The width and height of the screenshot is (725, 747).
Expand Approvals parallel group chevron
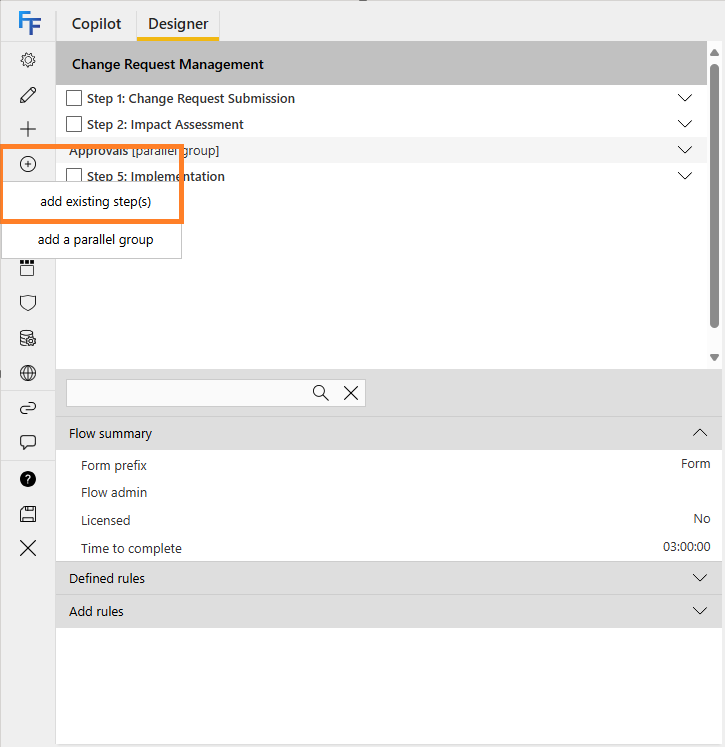[685, 150]
